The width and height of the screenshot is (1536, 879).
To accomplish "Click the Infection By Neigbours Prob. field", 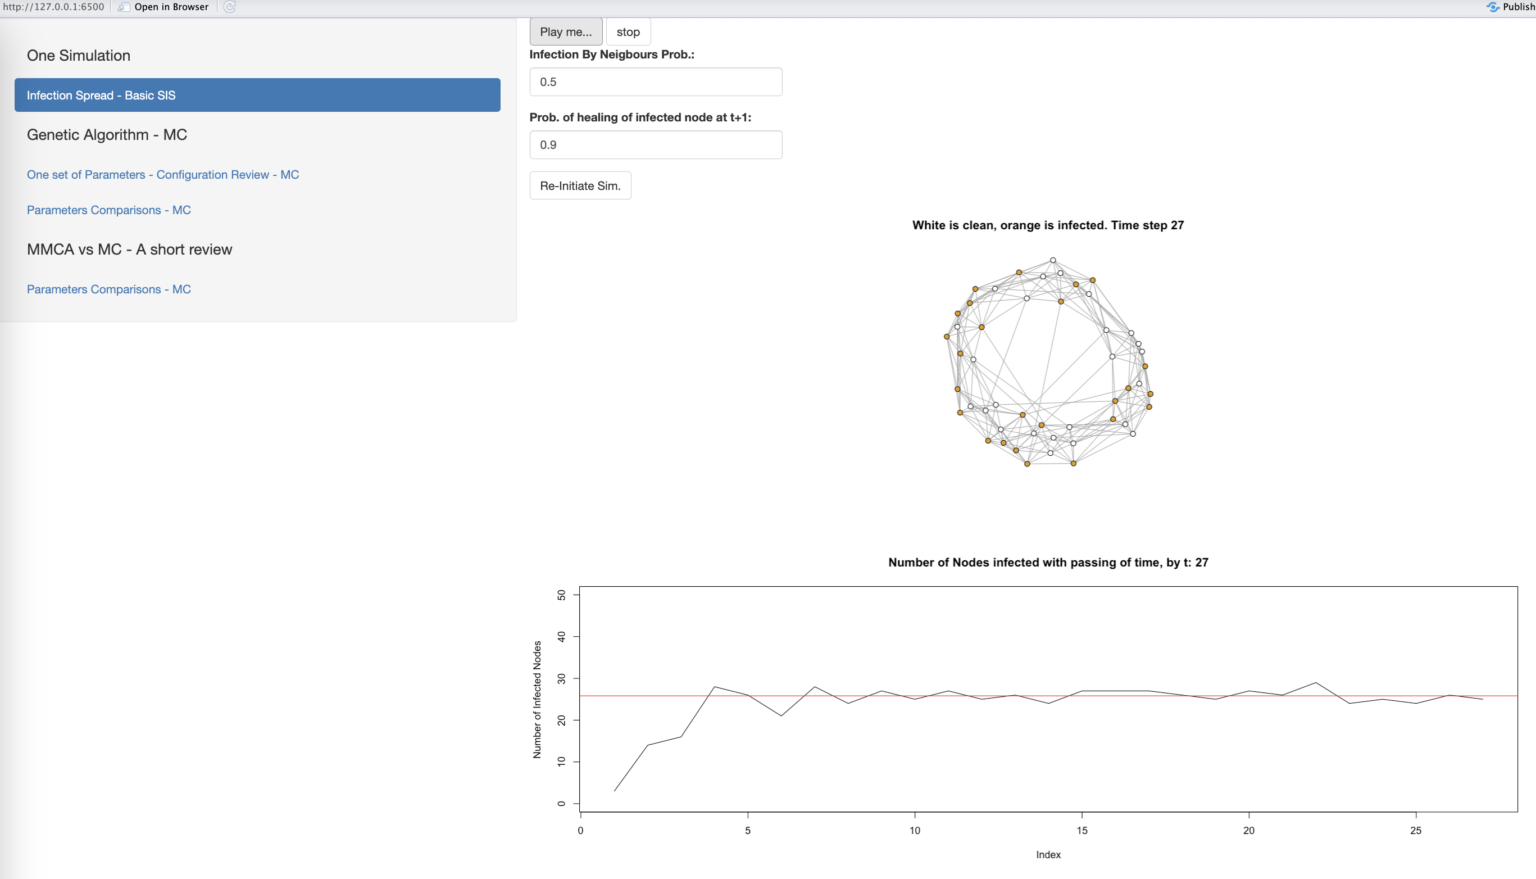I will [655, 81].
